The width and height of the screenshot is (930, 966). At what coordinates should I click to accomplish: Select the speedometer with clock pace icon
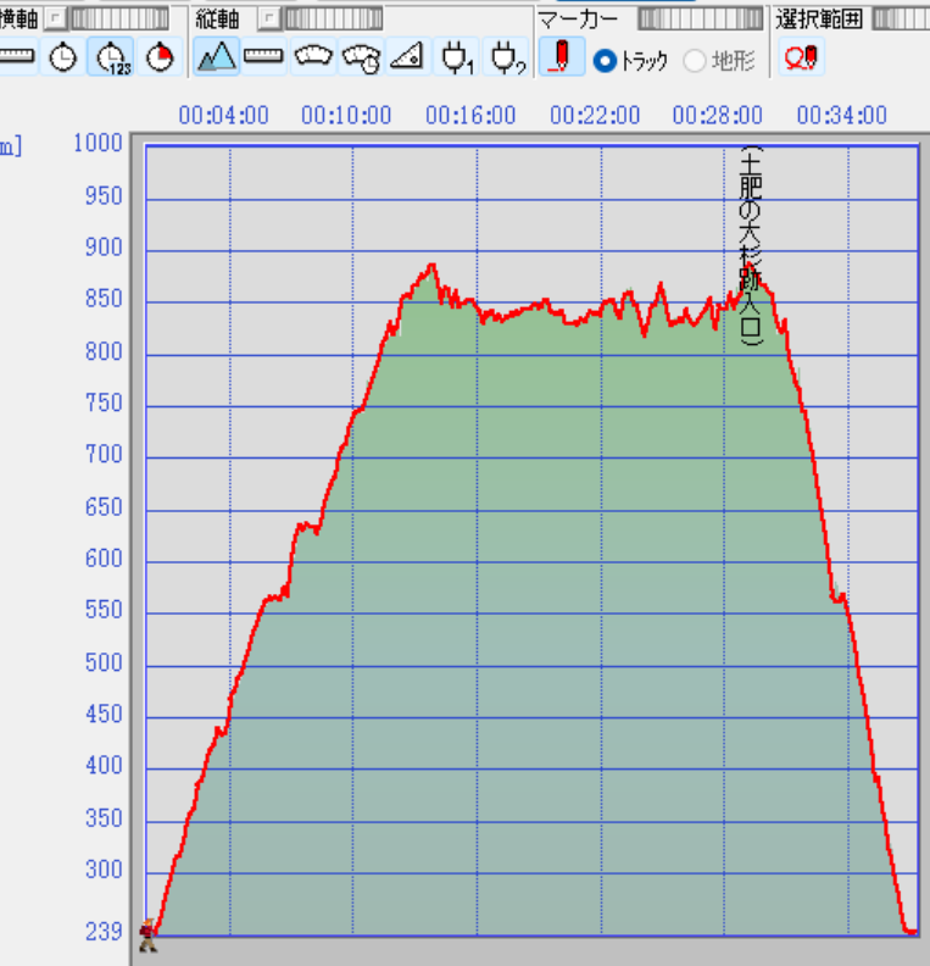click(x=362, y=57)
